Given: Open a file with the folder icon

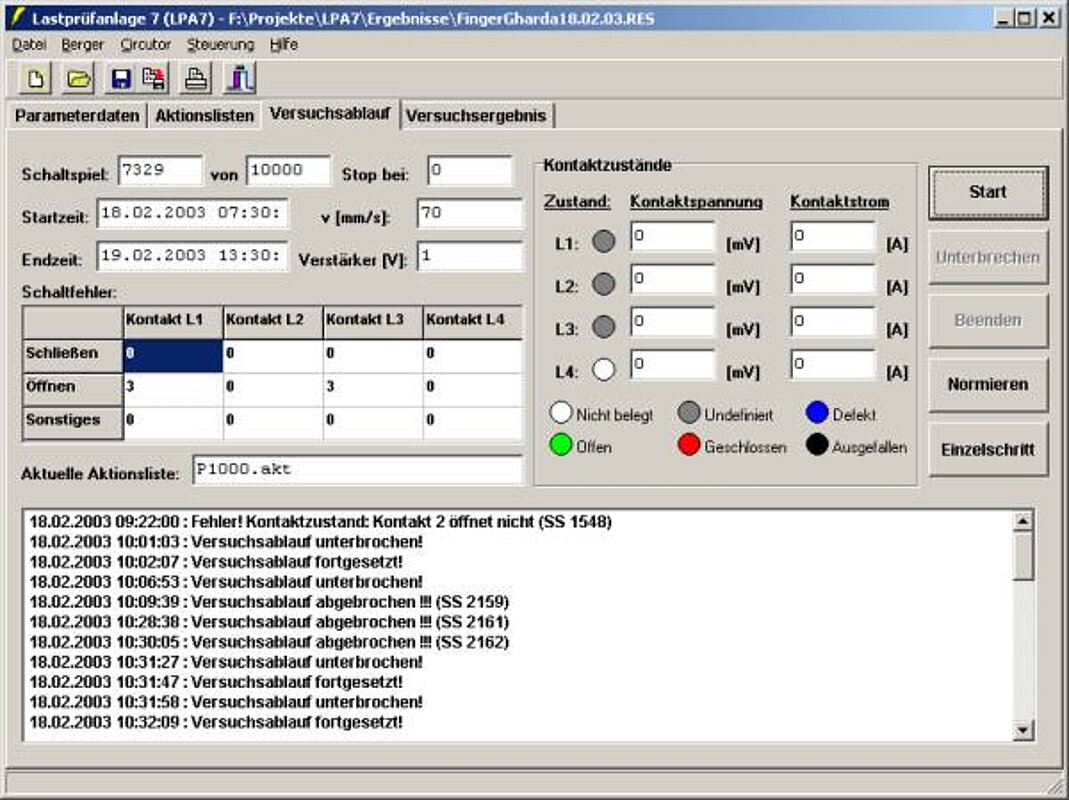Looking at the screenshot, I should click(x=78, y=79).
